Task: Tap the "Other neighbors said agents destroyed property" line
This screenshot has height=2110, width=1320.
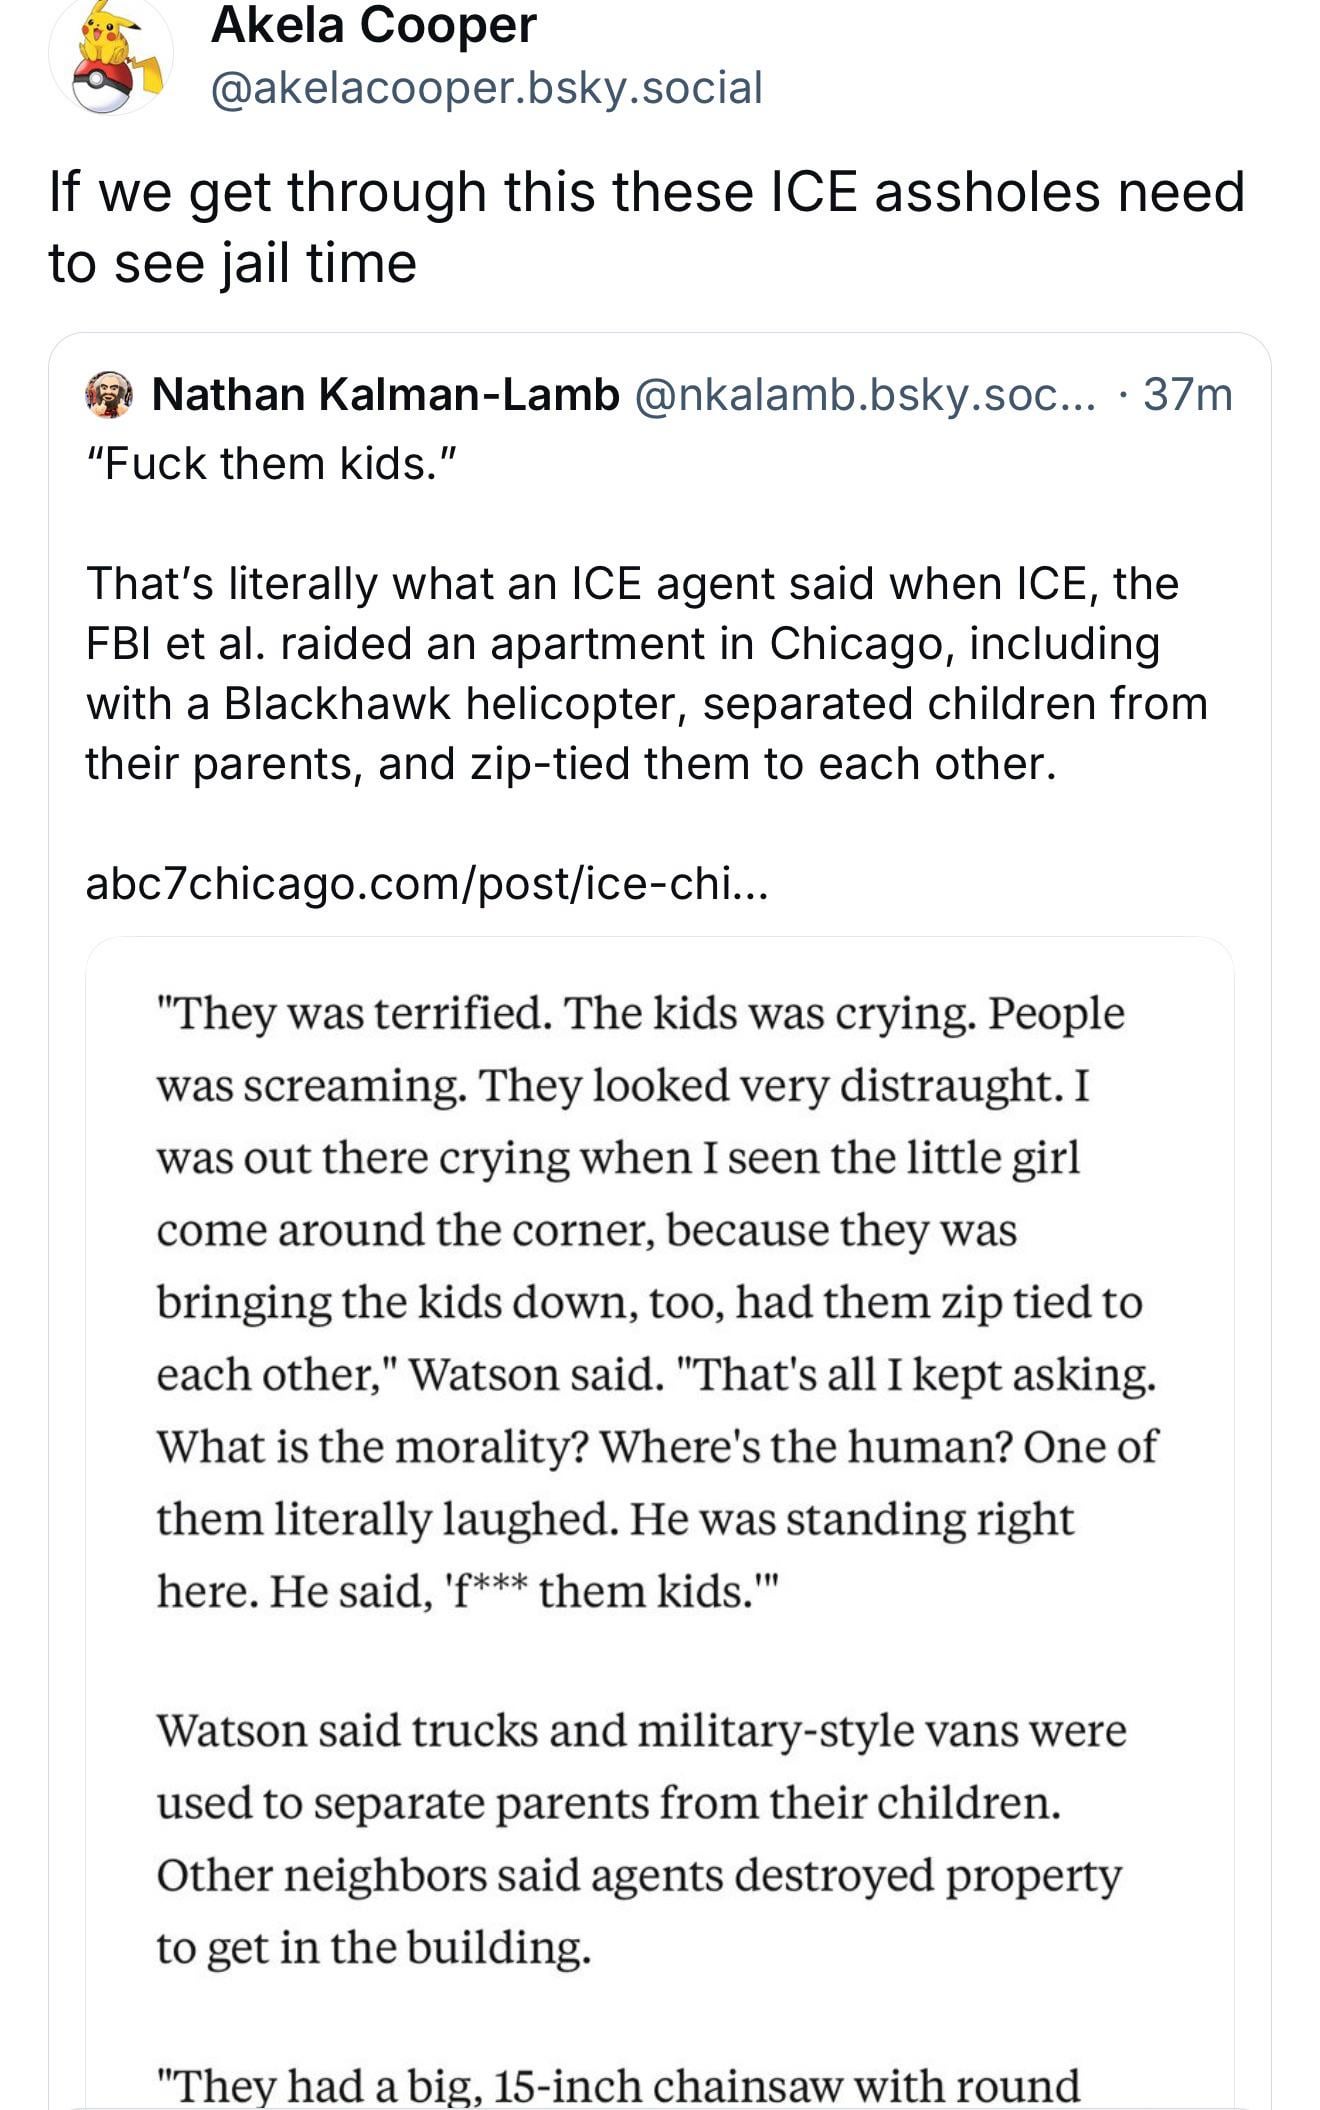Action: tap(638, 1875)
